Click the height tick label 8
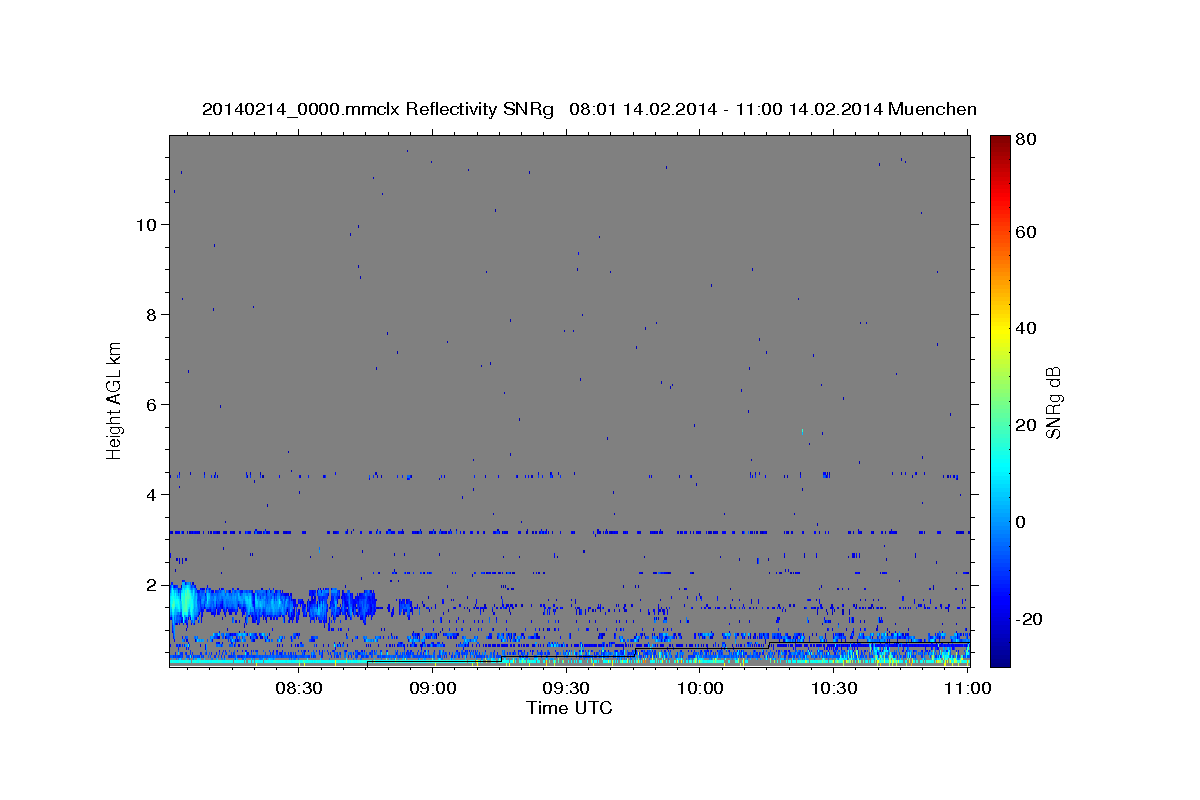Image resolution: width=1200 pixels, height=800 pixels. point(152,314)
